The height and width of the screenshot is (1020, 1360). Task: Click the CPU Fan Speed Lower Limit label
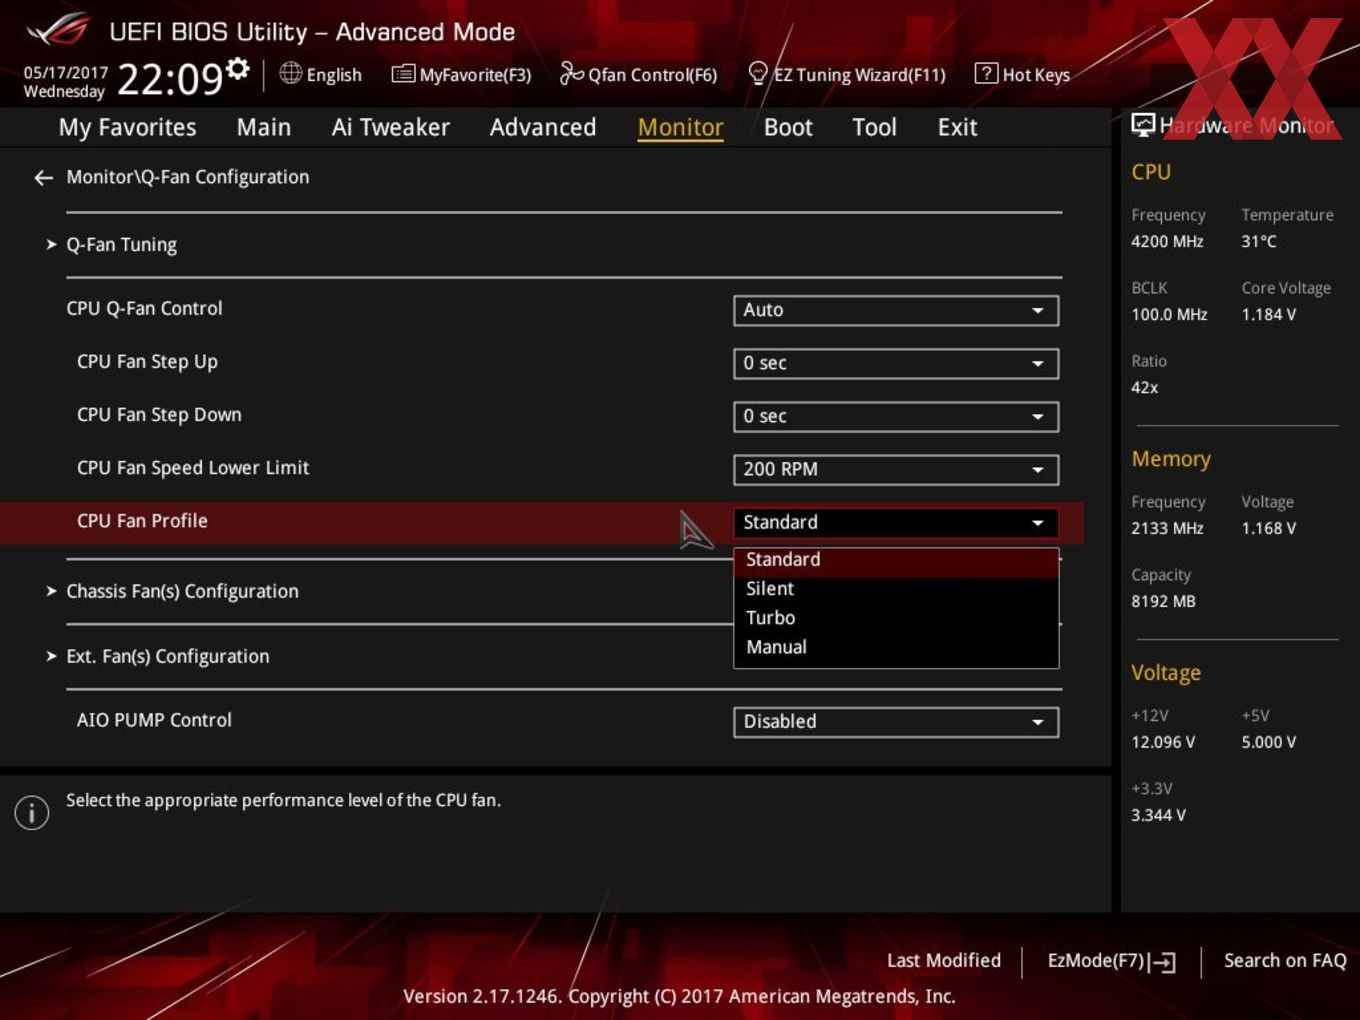193,468
